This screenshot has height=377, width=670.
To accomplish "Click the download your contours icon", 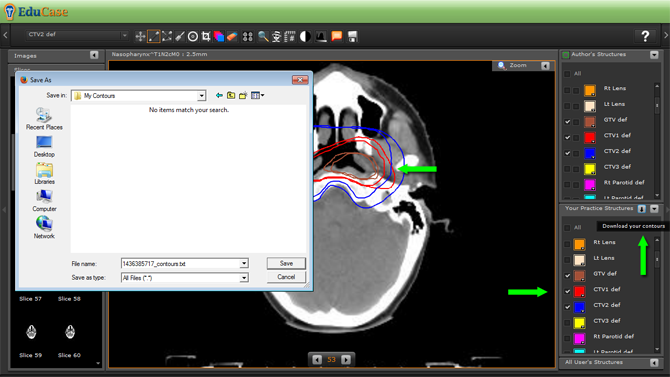I will tap(642, 209).
